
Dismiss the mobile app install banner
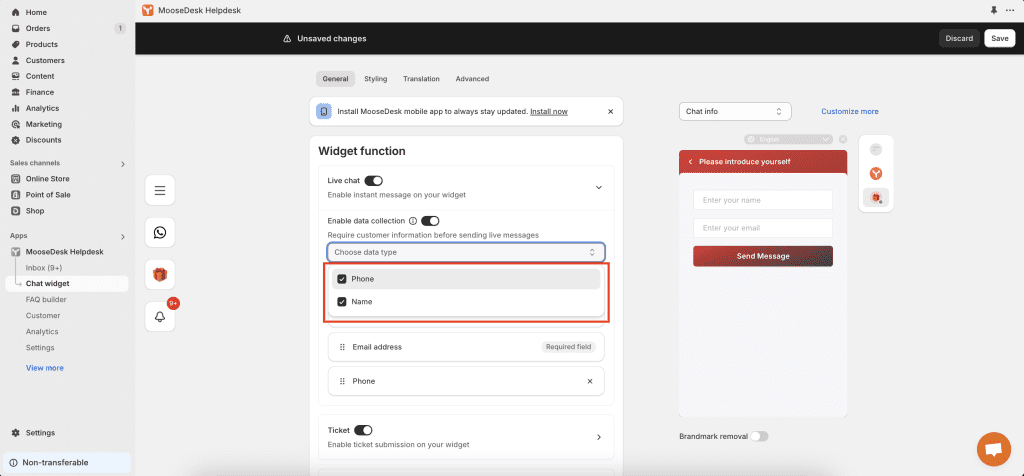click(611, 112)
